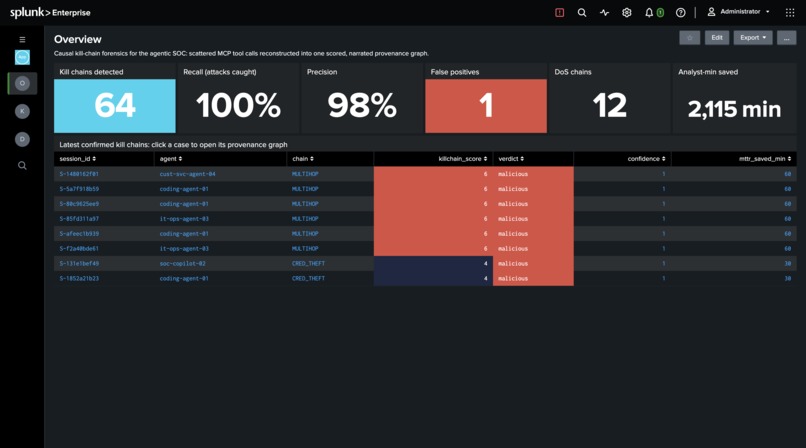Open the more actions ellipsis button

(x=786, y=38)
